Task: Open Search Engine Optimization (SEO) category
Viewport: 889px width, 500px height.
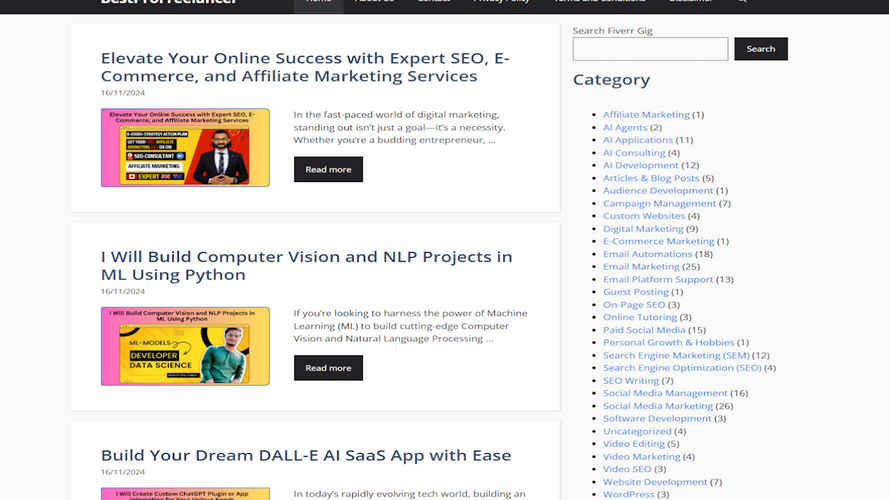Action: point(682,367)
